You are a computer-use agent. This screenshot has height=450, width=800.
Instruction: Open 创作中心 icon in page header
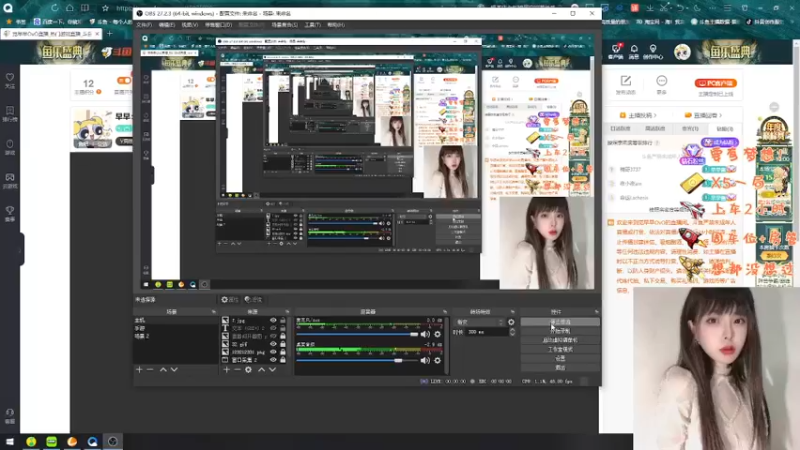pos(653,51)
